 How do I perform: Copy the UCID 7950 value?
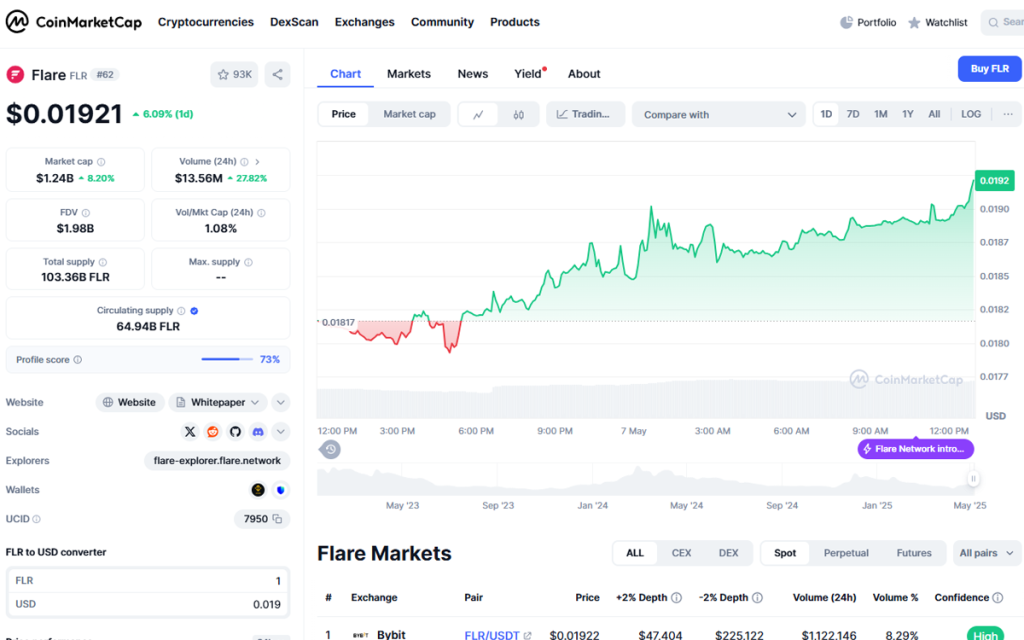pyautogui.click(x=278, y=519)
